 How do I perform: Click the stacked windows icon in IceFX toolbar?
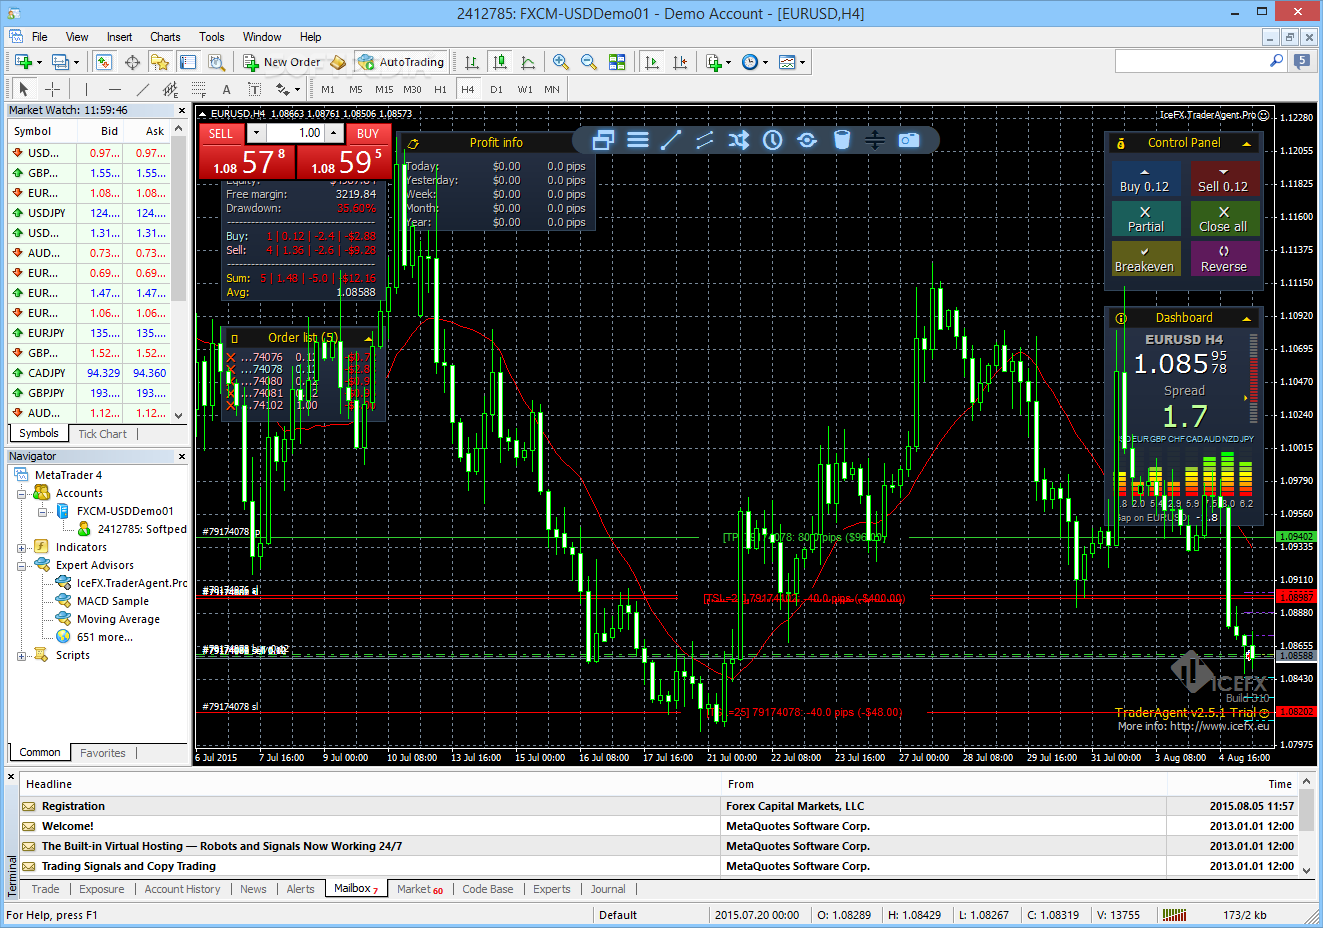click(x=603, y=140)
